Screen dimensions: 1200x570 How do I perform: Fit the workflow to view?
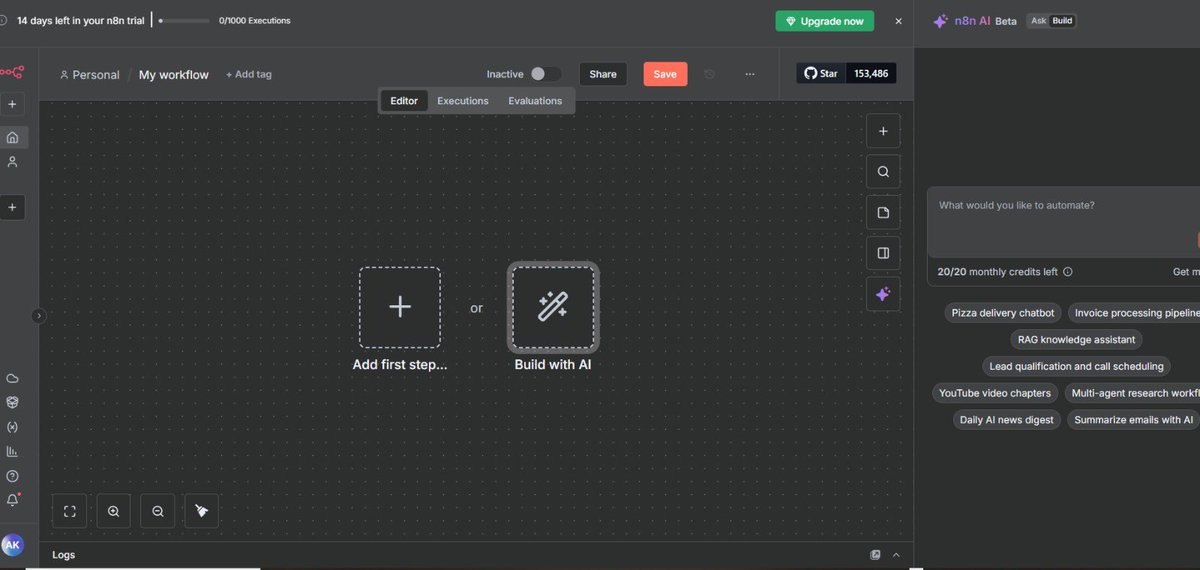(x=70, y=511)
